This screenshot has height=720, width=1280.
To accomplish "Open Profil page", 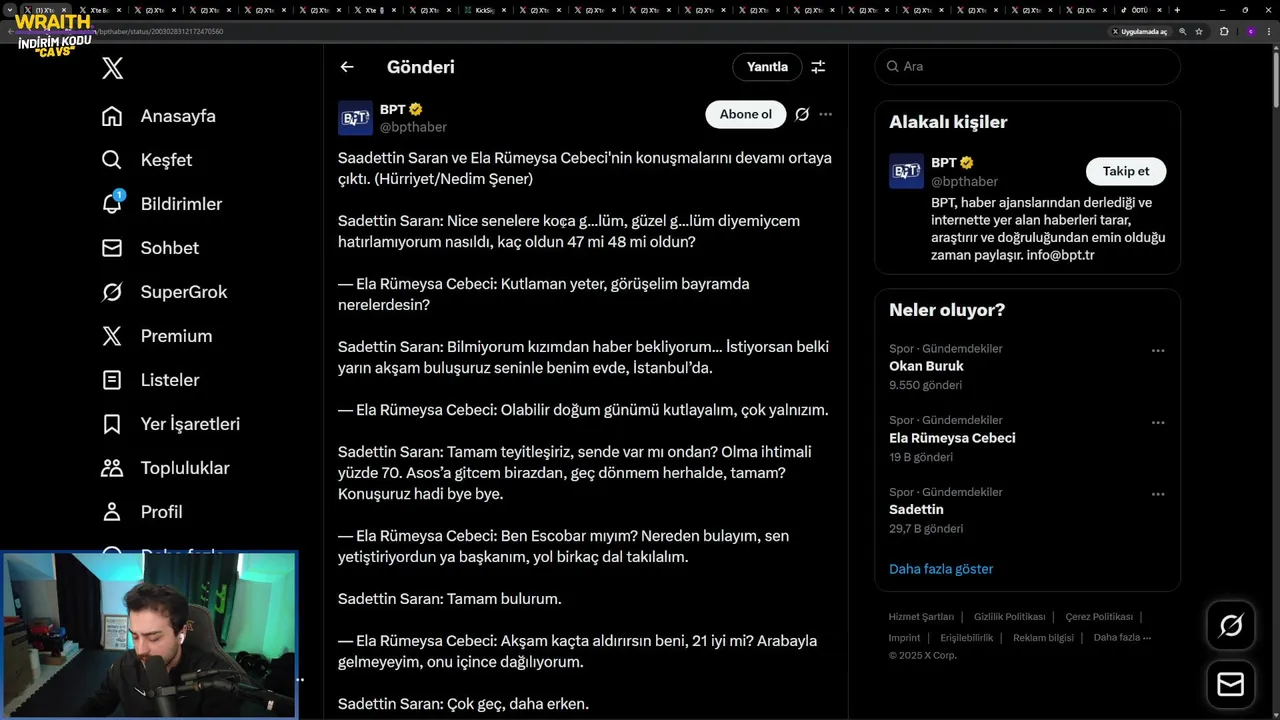I will tap(142, 512).
